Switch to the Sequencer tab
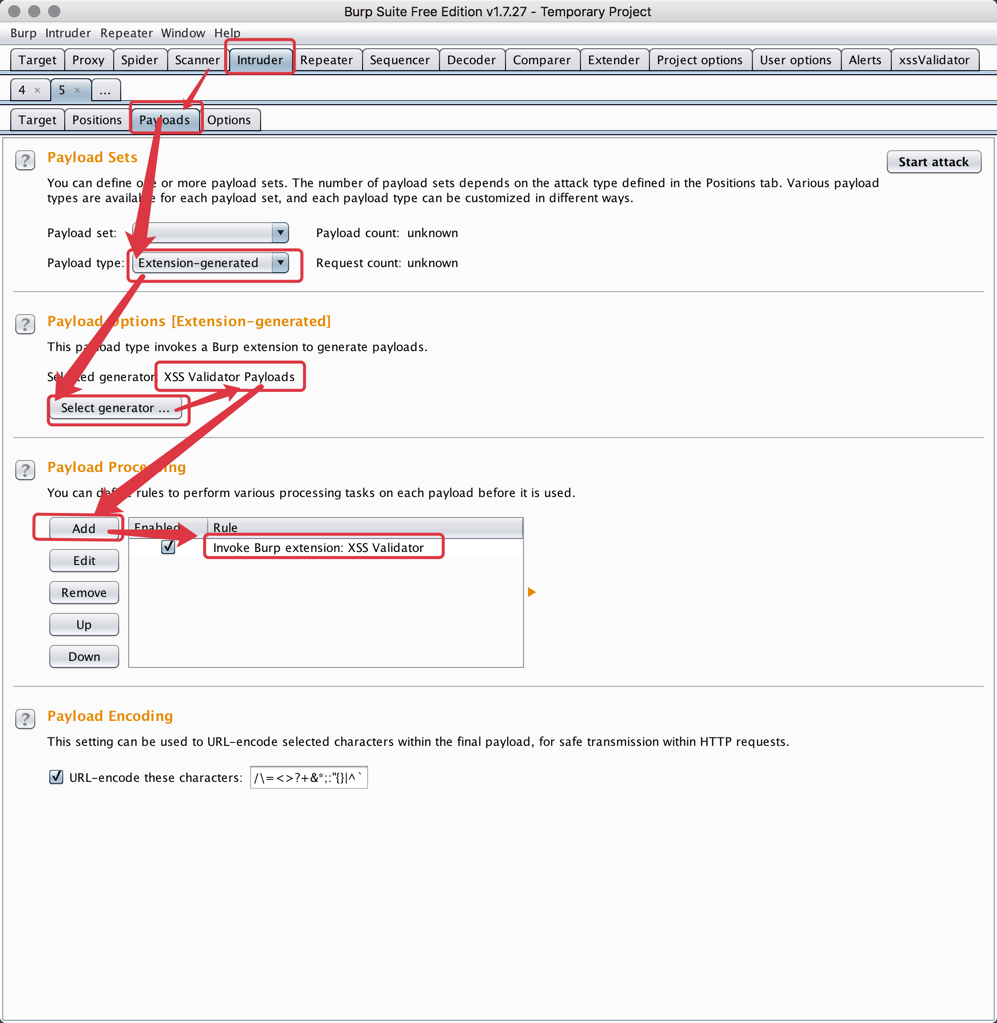The image size is (997, 1023). click(x=400, y=60)
